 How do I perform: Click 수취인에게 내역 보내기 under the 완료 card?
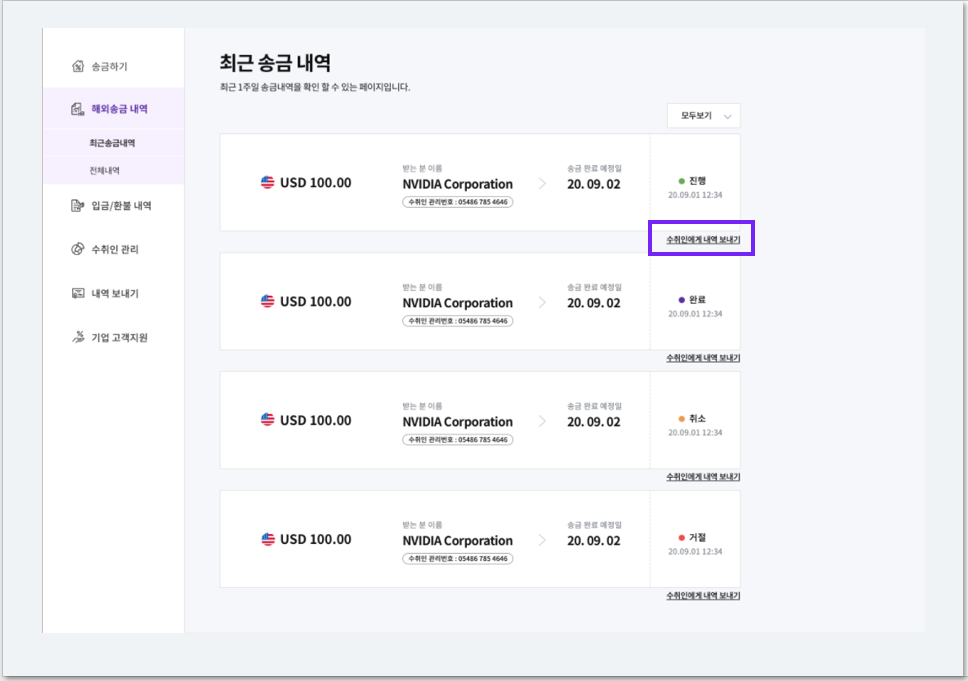click(703, 358)
